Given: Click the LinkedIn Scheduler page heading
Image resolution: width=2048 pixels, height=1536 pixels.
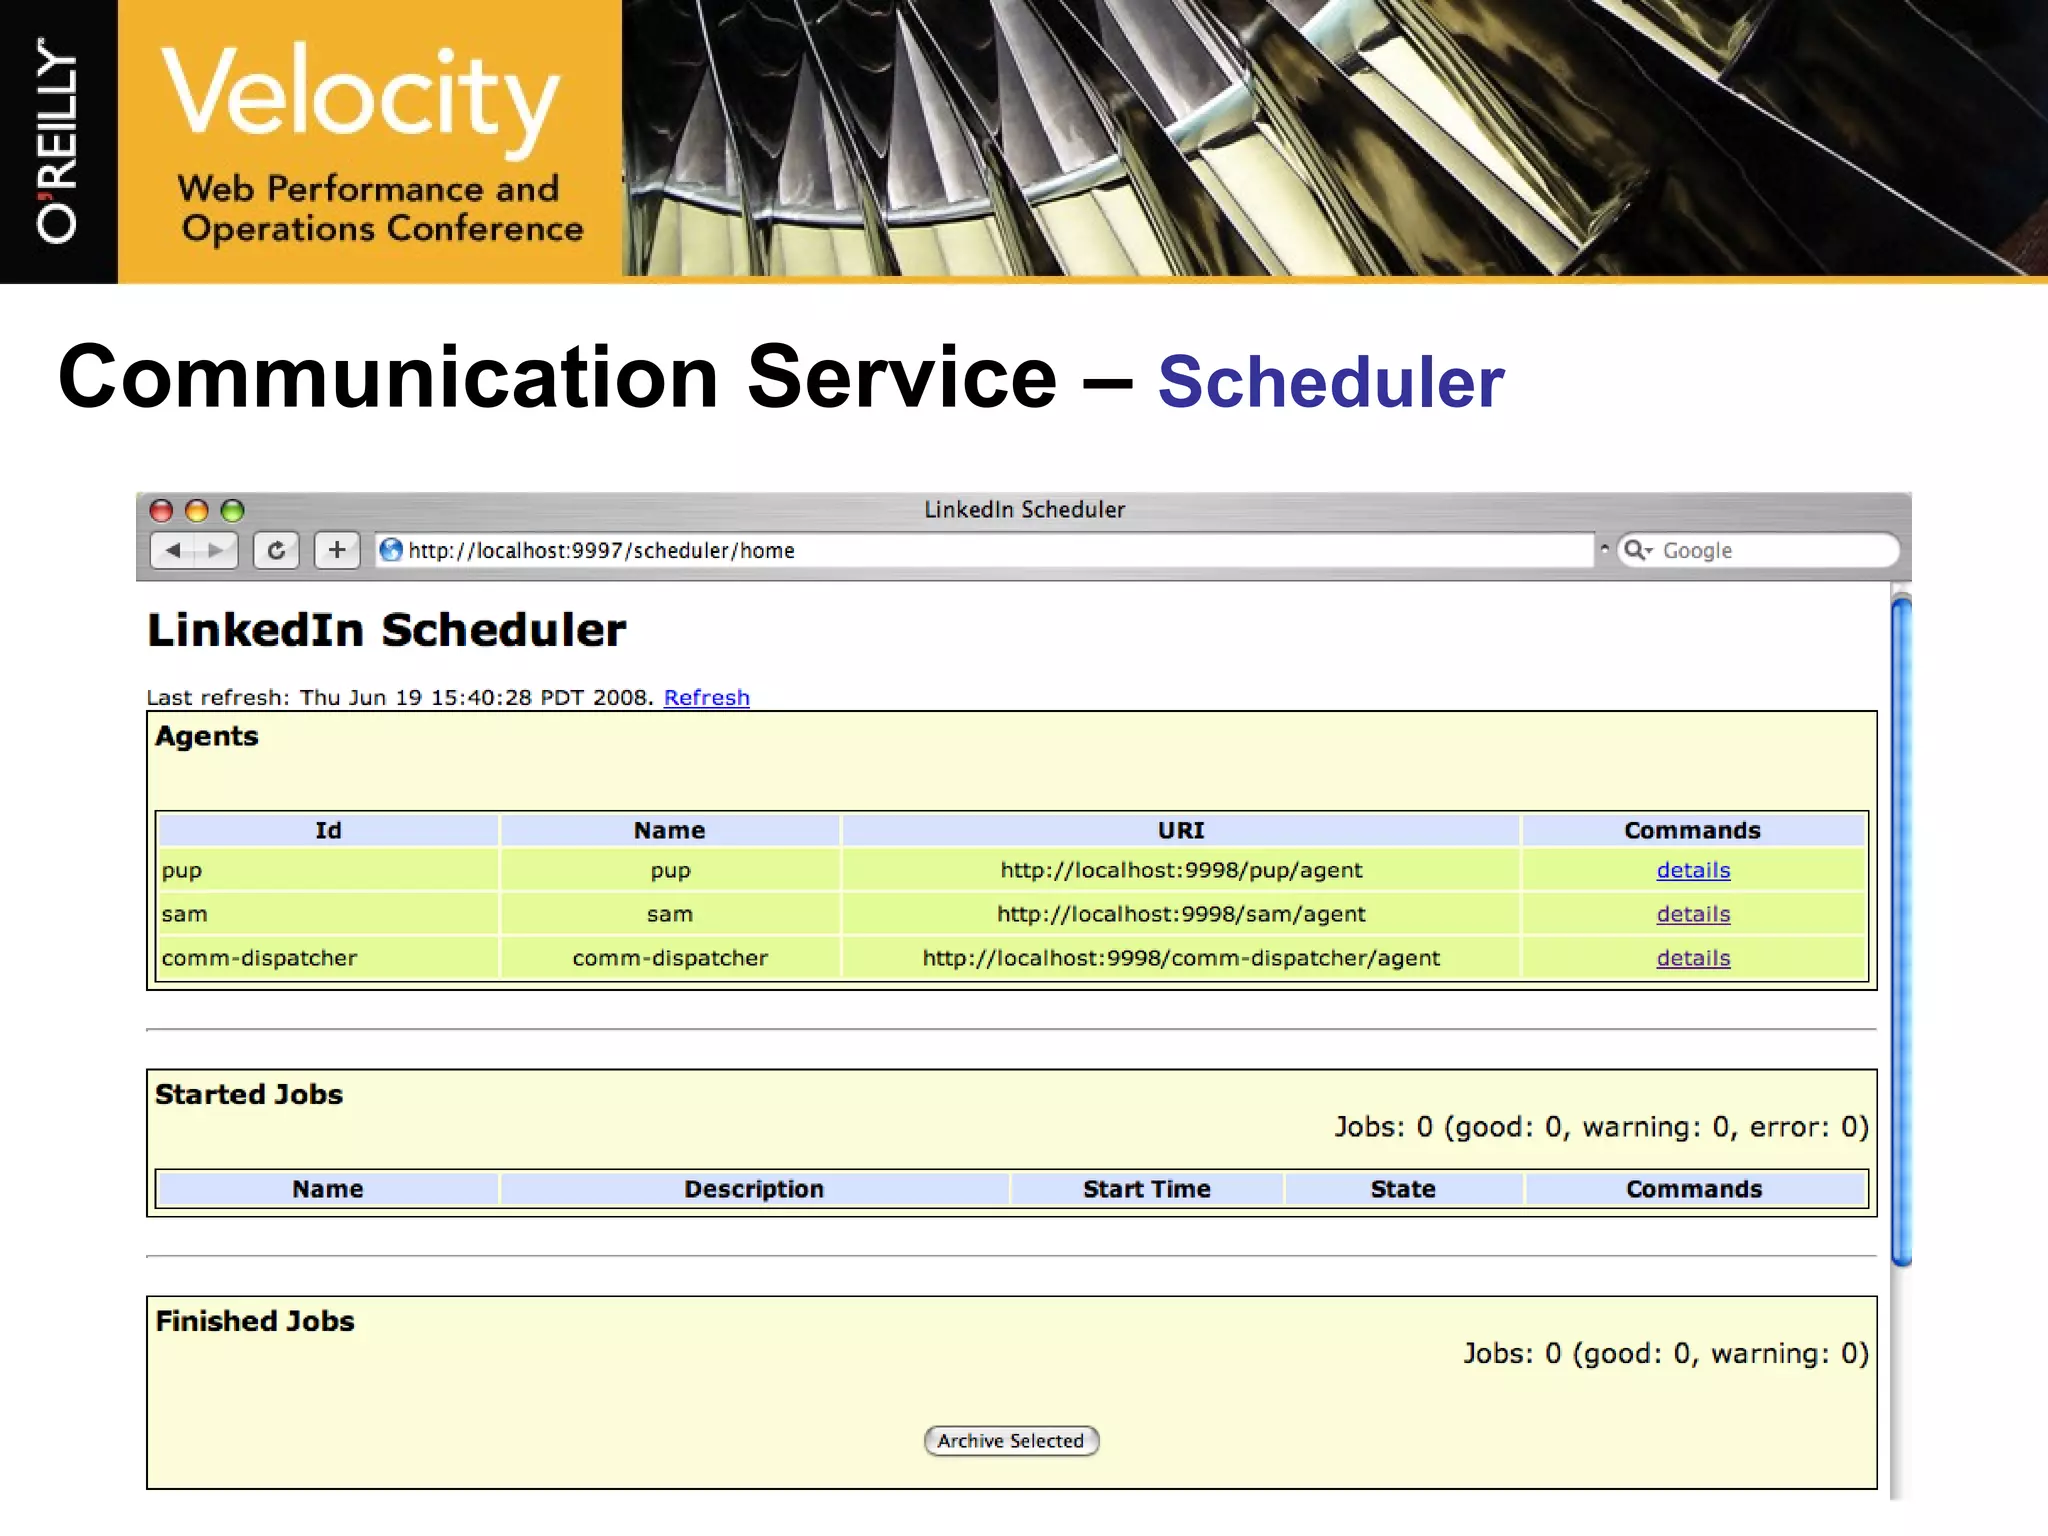Looking at the screenshot, I should (387, 630).
